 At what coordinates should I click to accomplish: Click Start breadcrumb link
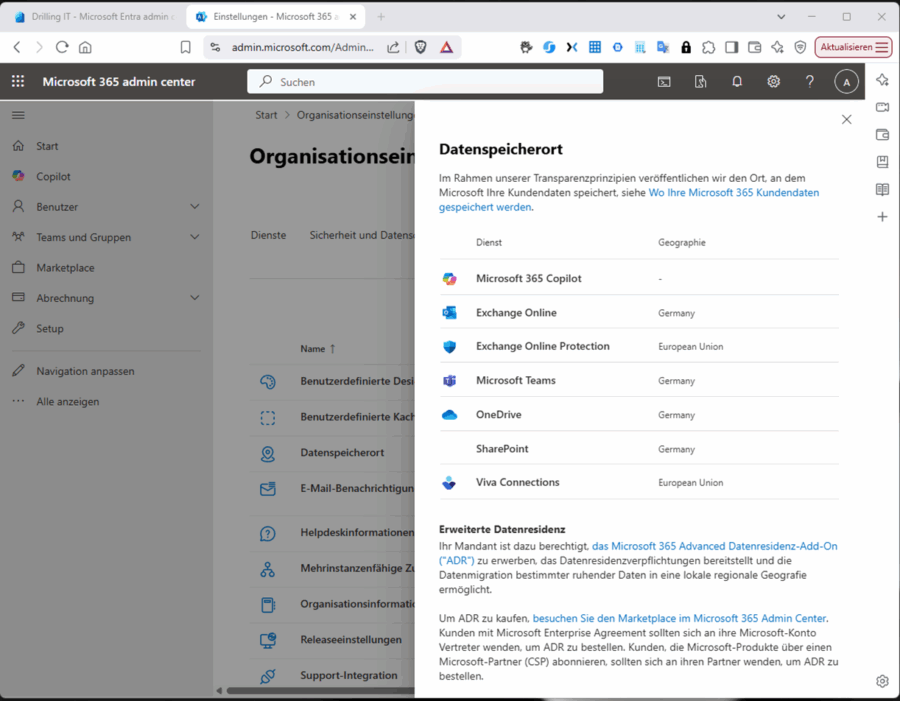pyautogui.click(x=266, y=115)
